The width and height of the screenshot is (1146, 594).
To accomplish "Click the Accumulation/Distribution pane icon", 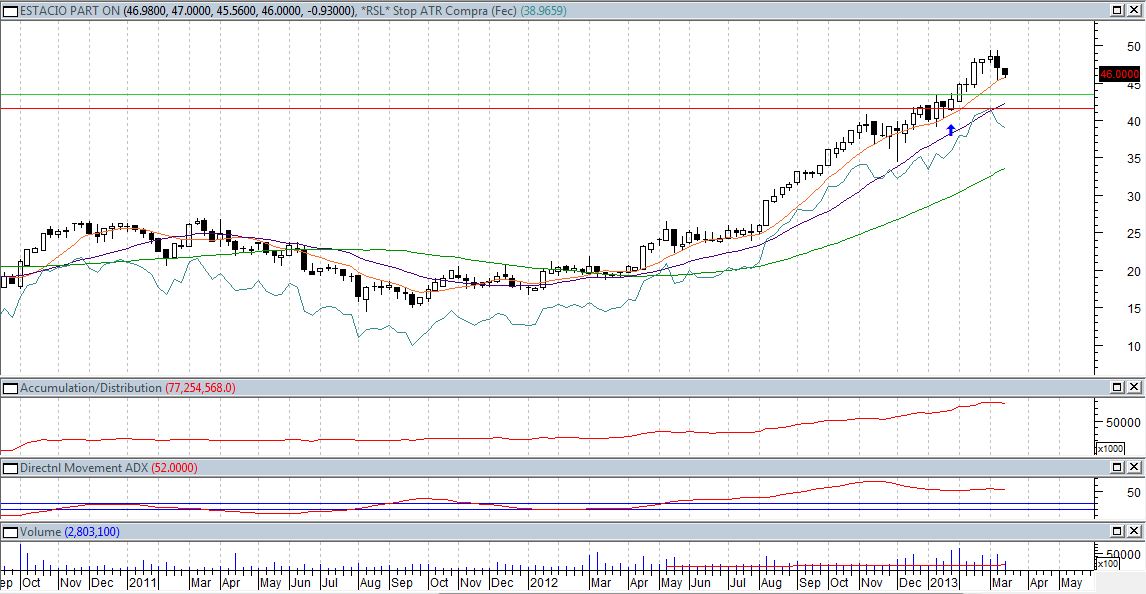I will 9,387.
